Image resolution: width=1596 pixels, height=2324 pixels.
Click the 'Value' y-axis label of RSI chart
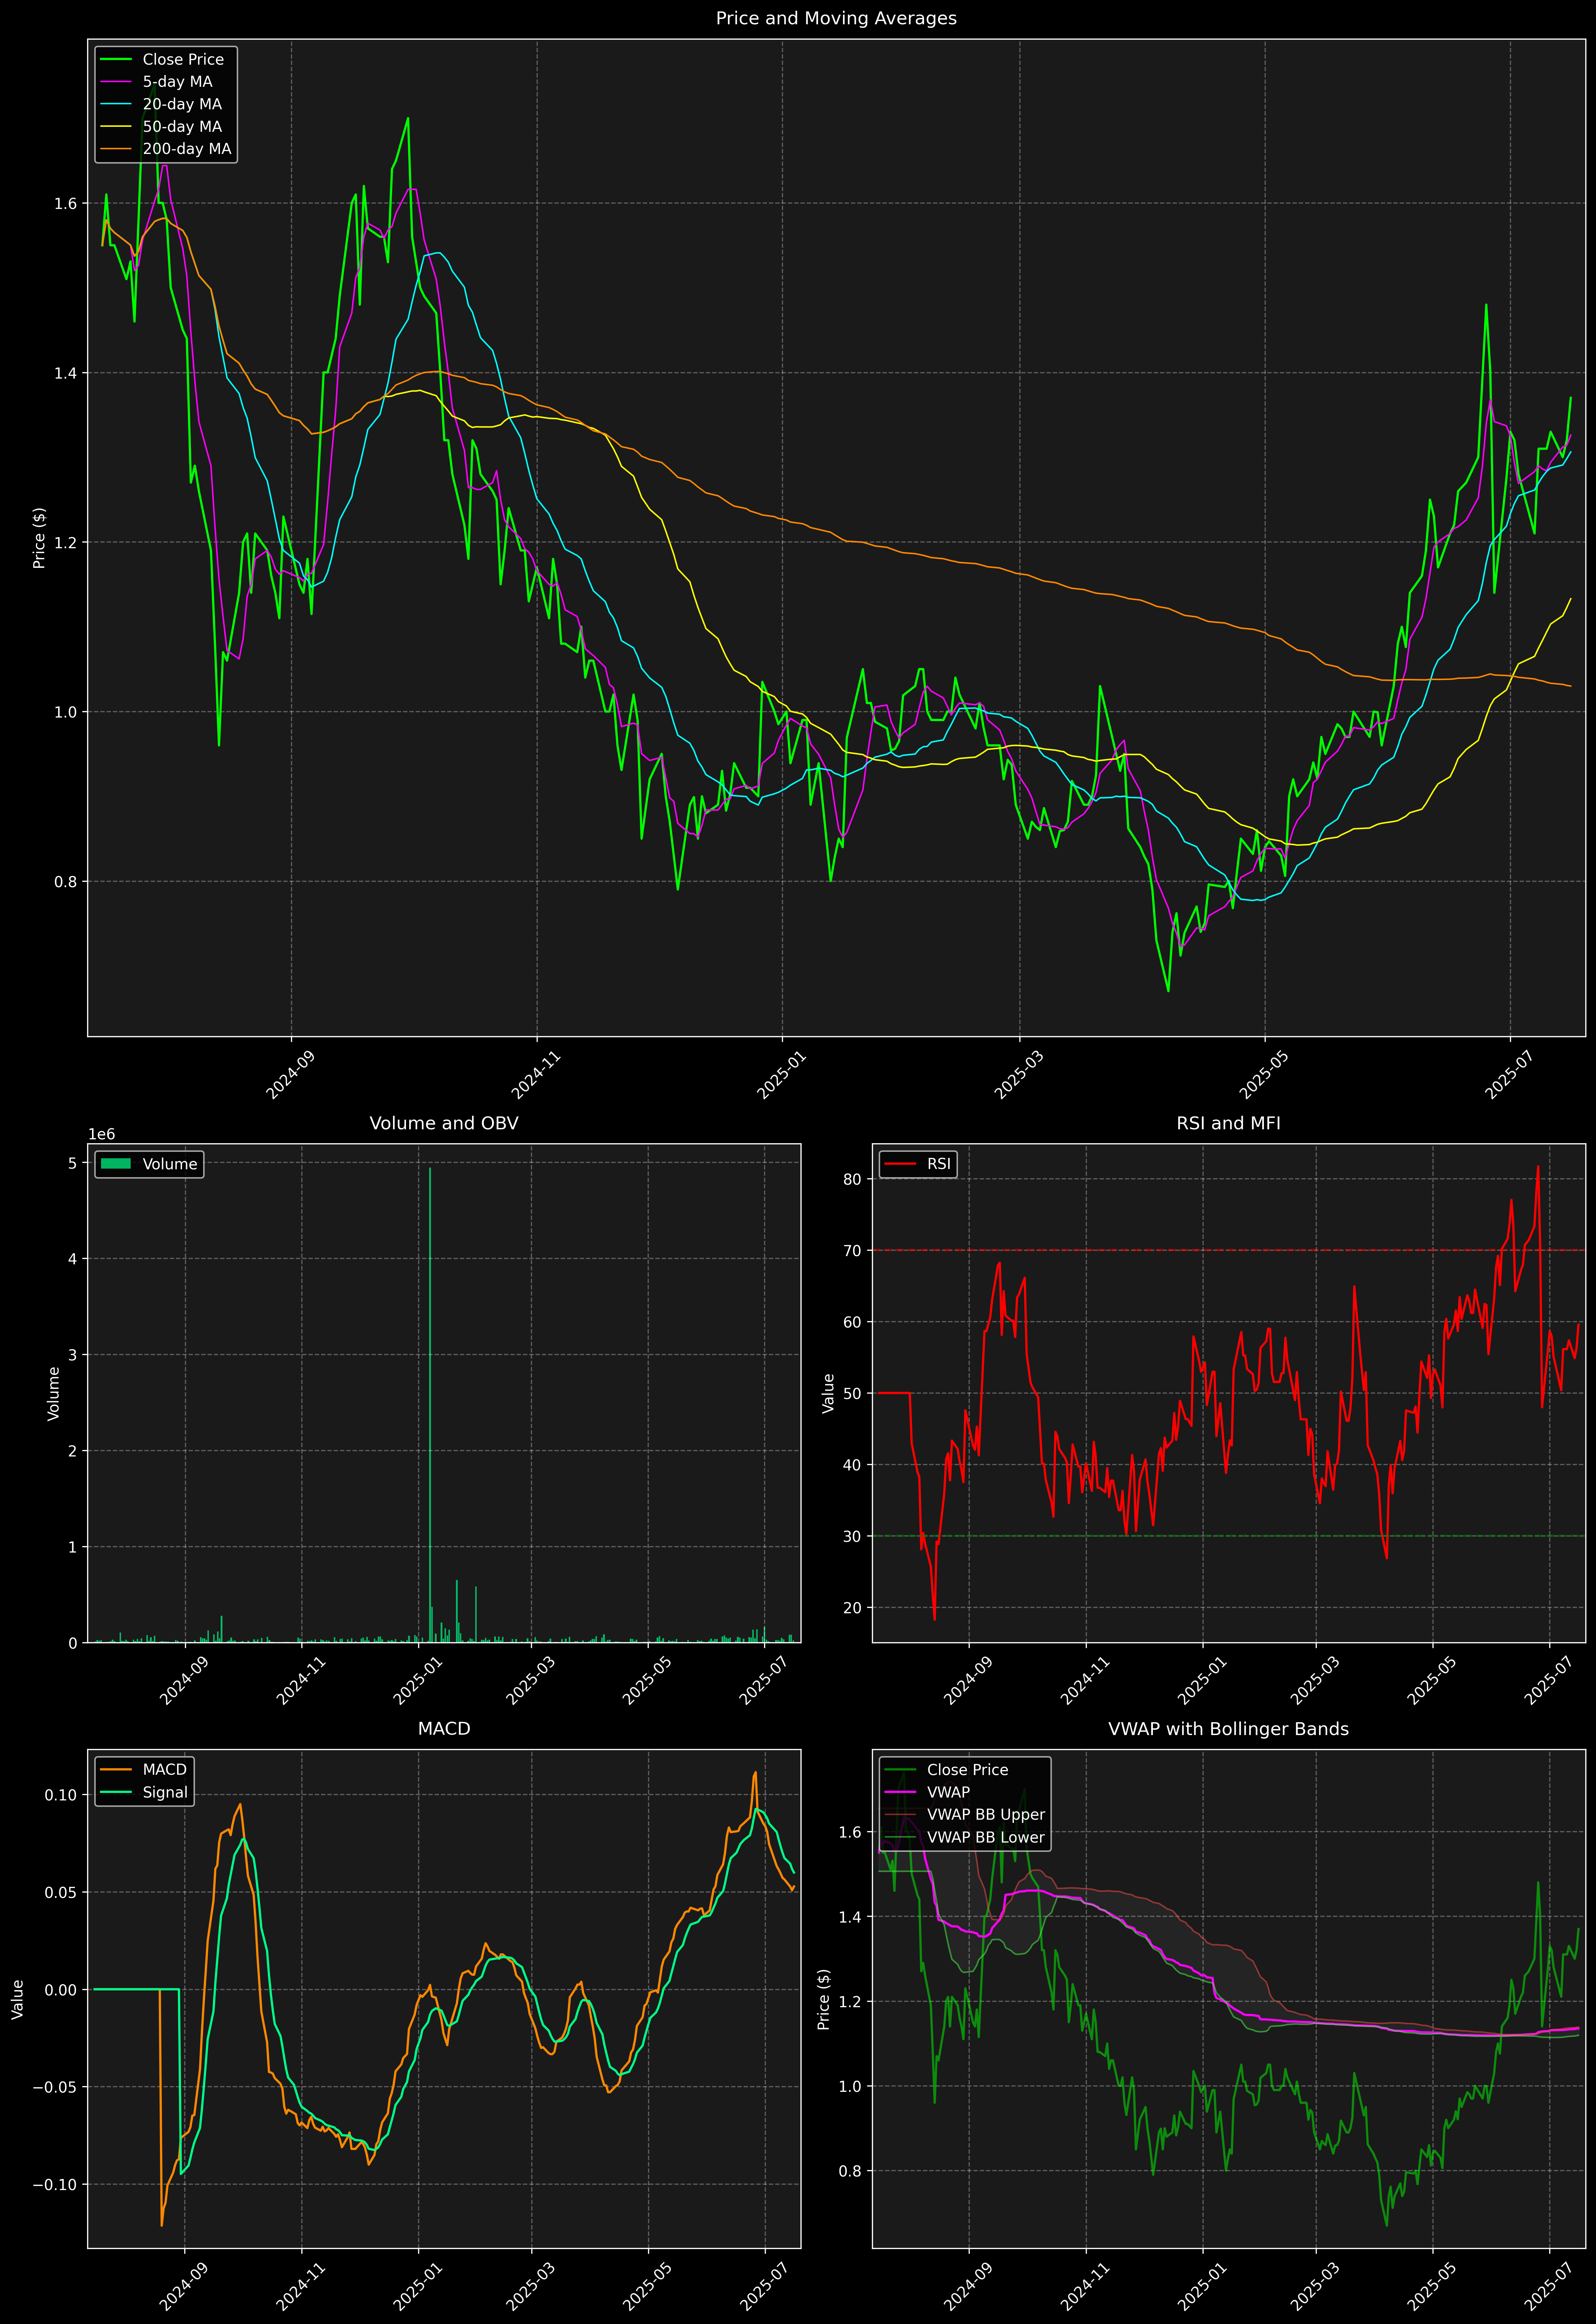click(x=828, y=1393)
